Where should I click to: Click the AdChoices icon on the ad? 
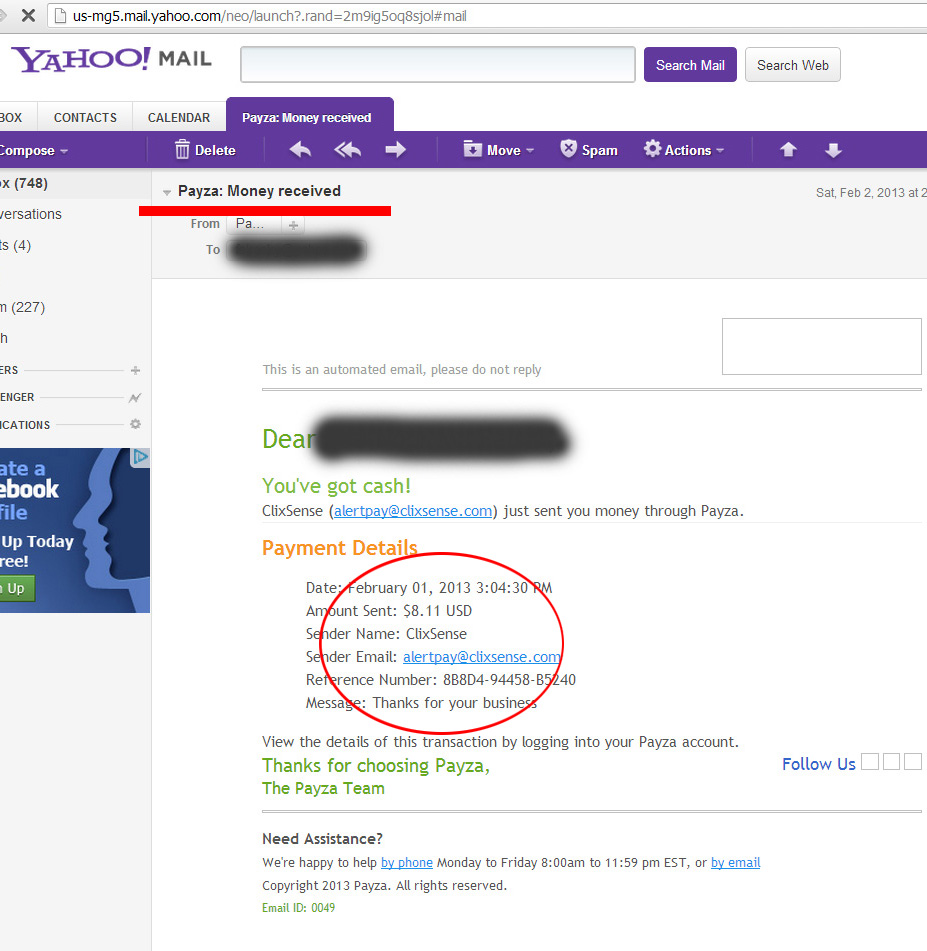(x=141, y=457)
